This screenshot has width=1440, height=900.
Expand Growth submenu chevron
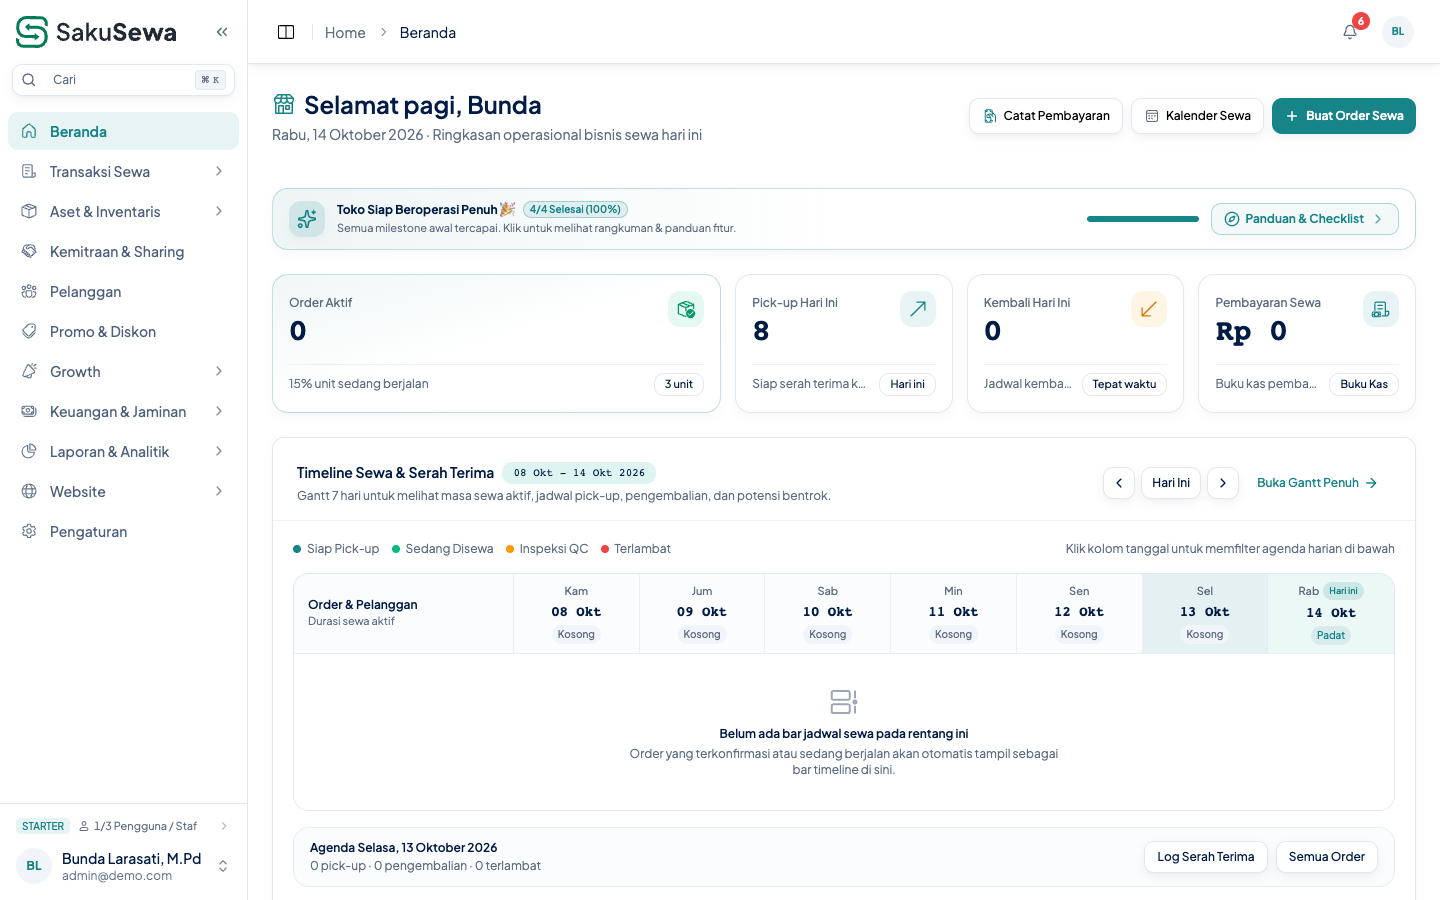pos(219,371)
